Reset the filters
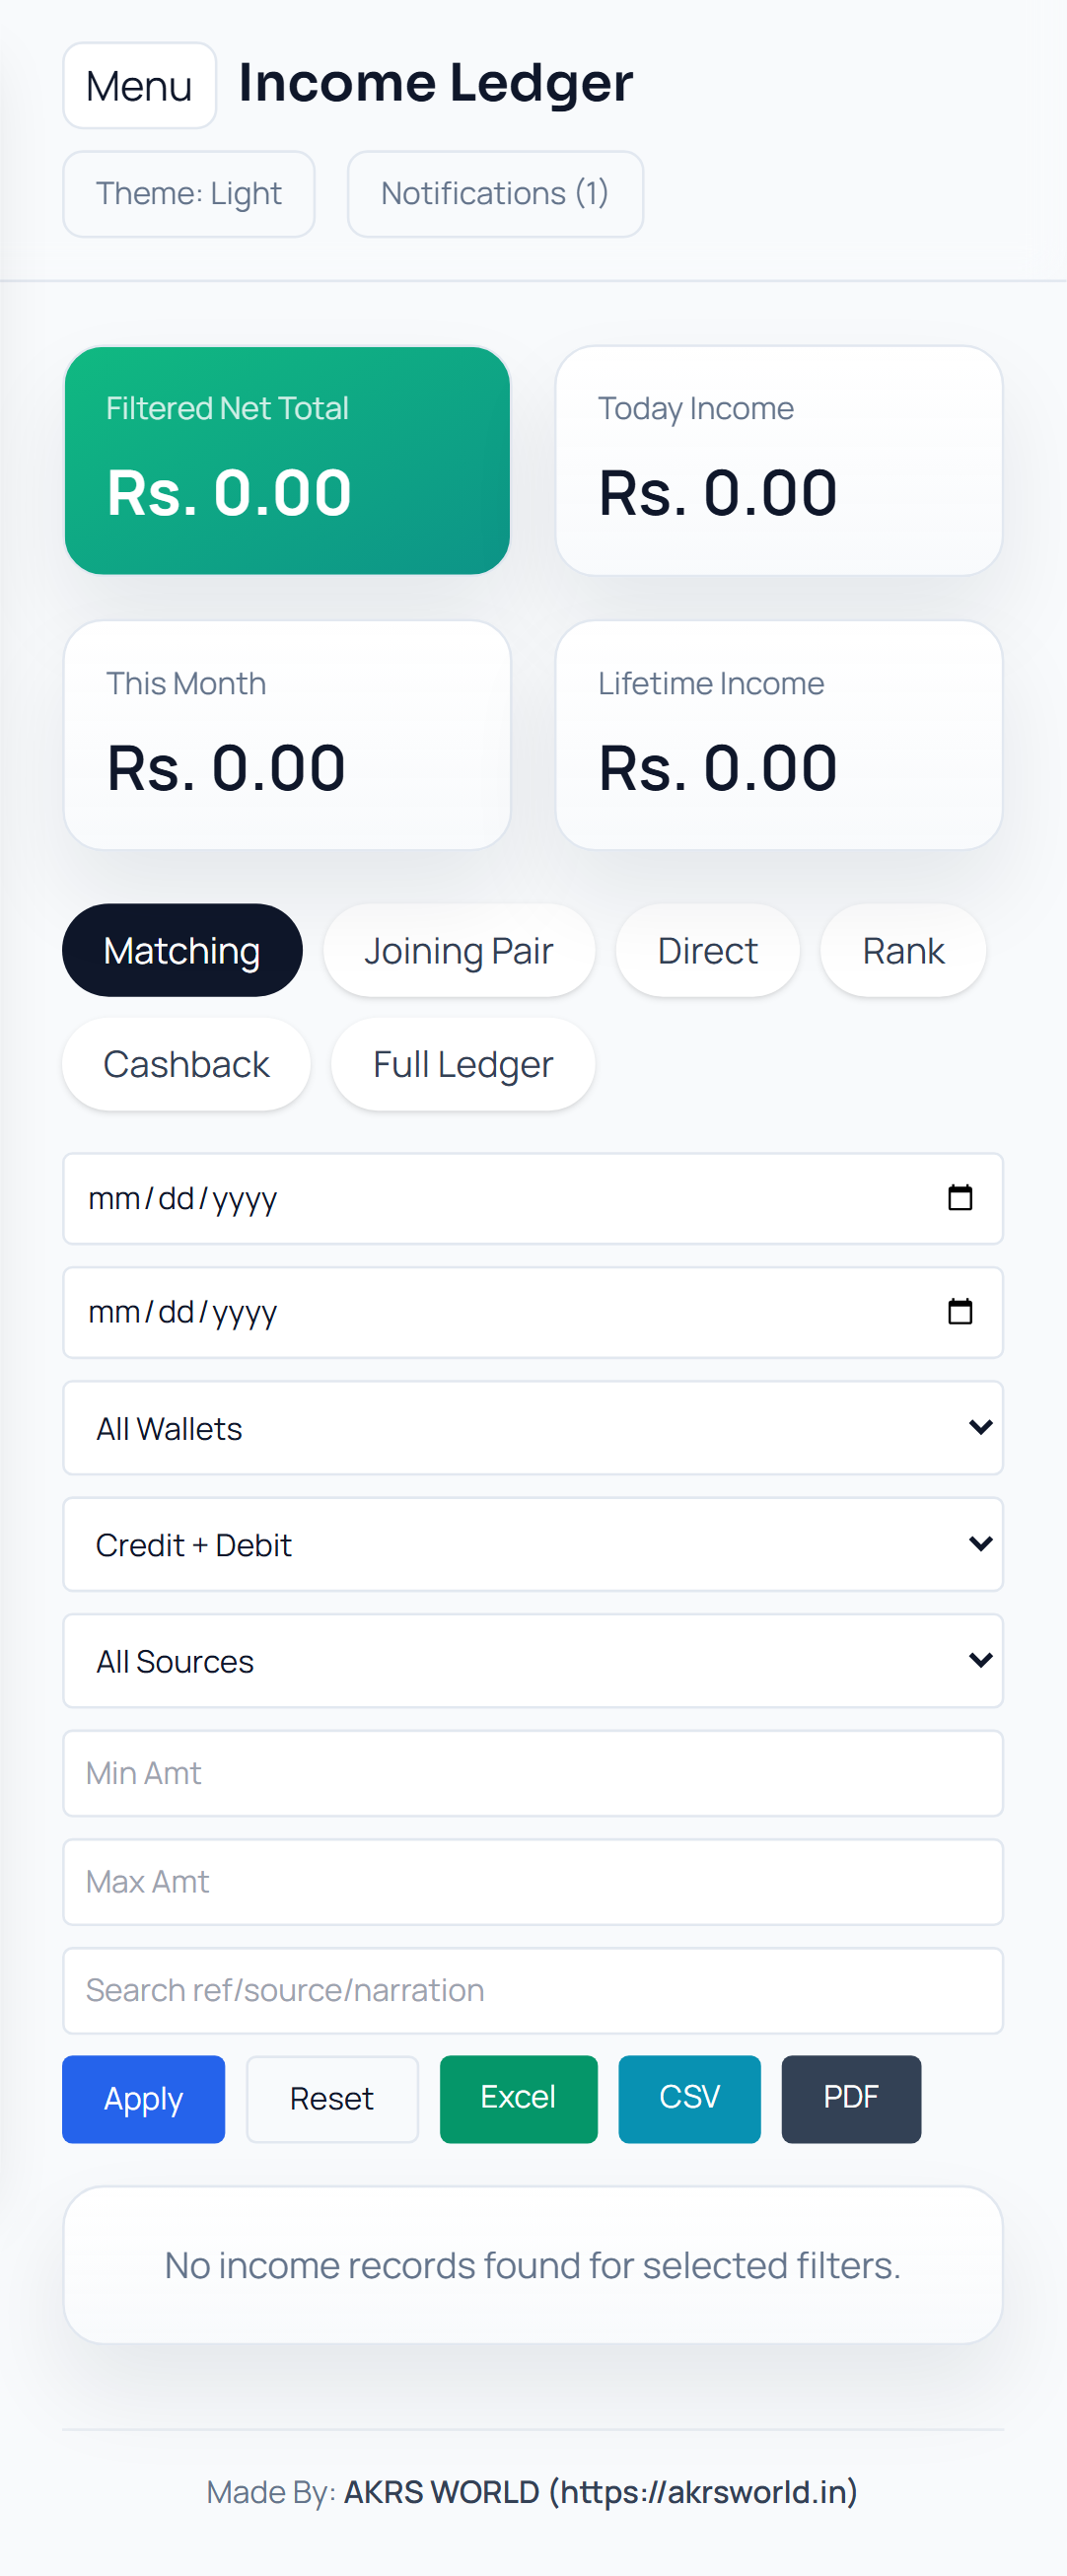This screenshot has width=1067, height=2576. click(x=331, y=2098)
